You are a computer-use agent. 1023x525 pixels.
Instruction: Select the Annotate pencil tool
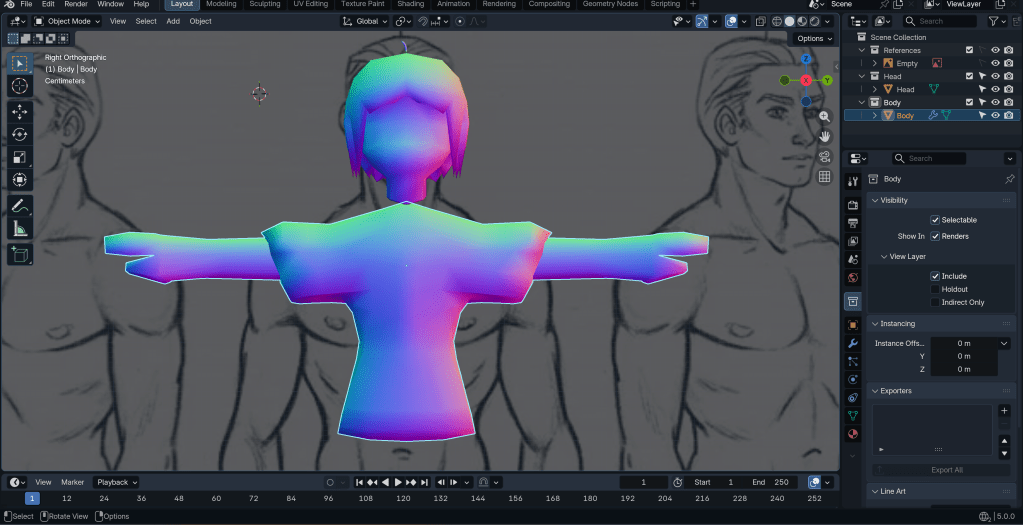pyautogui.click(x=19, y=205)
